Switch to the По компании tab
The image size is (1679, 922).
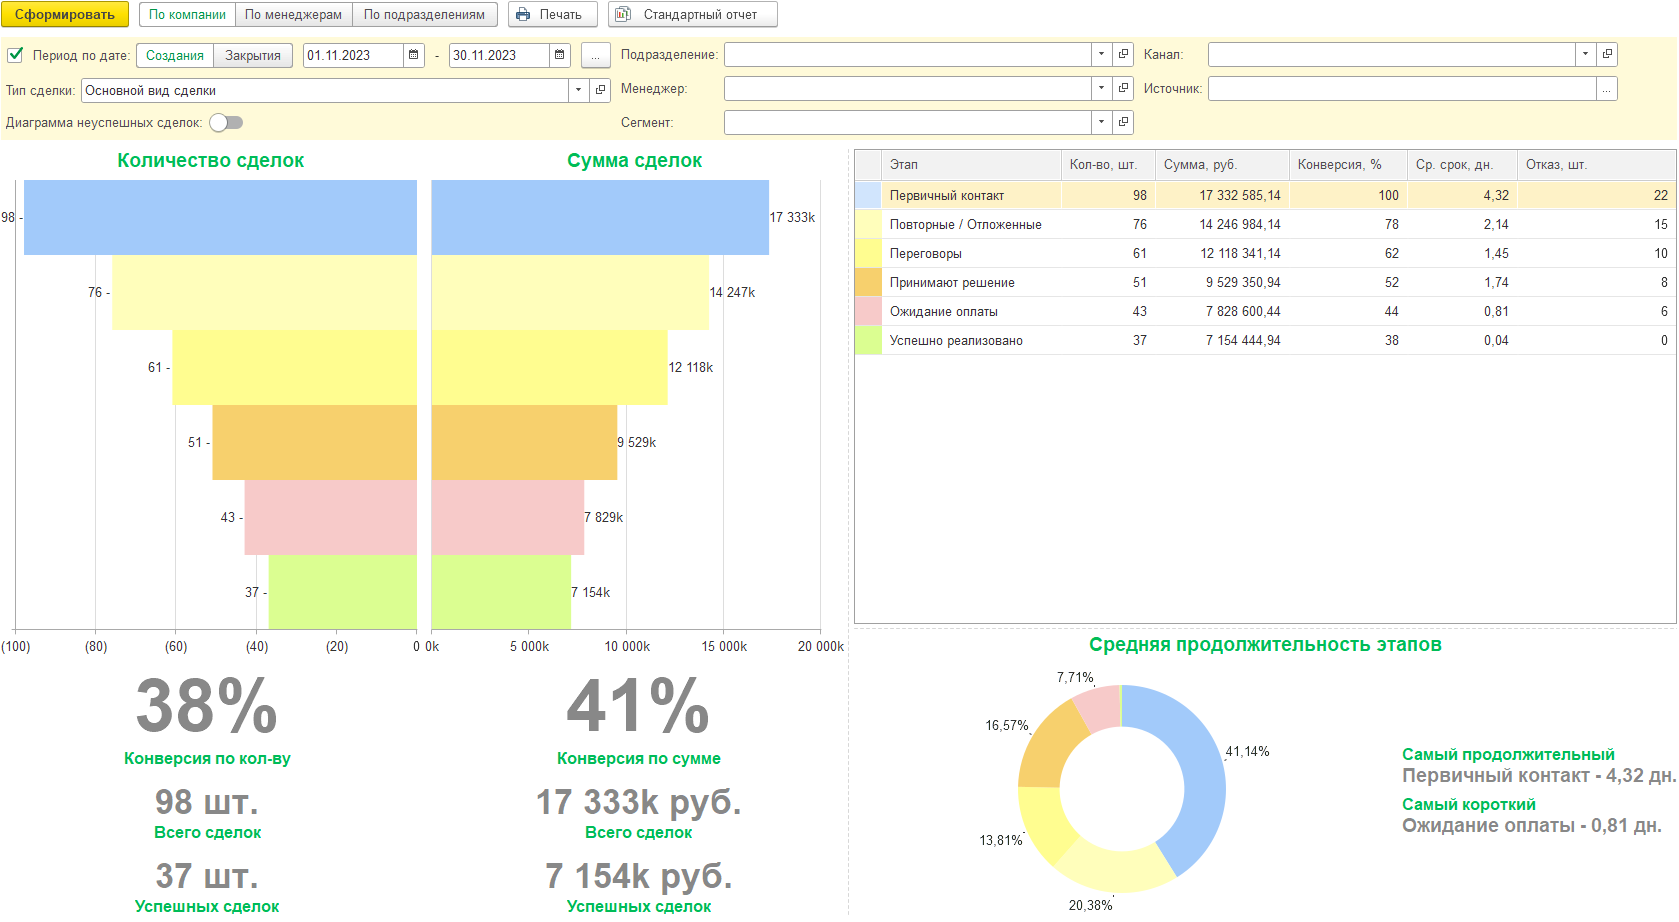click(187, 15)
